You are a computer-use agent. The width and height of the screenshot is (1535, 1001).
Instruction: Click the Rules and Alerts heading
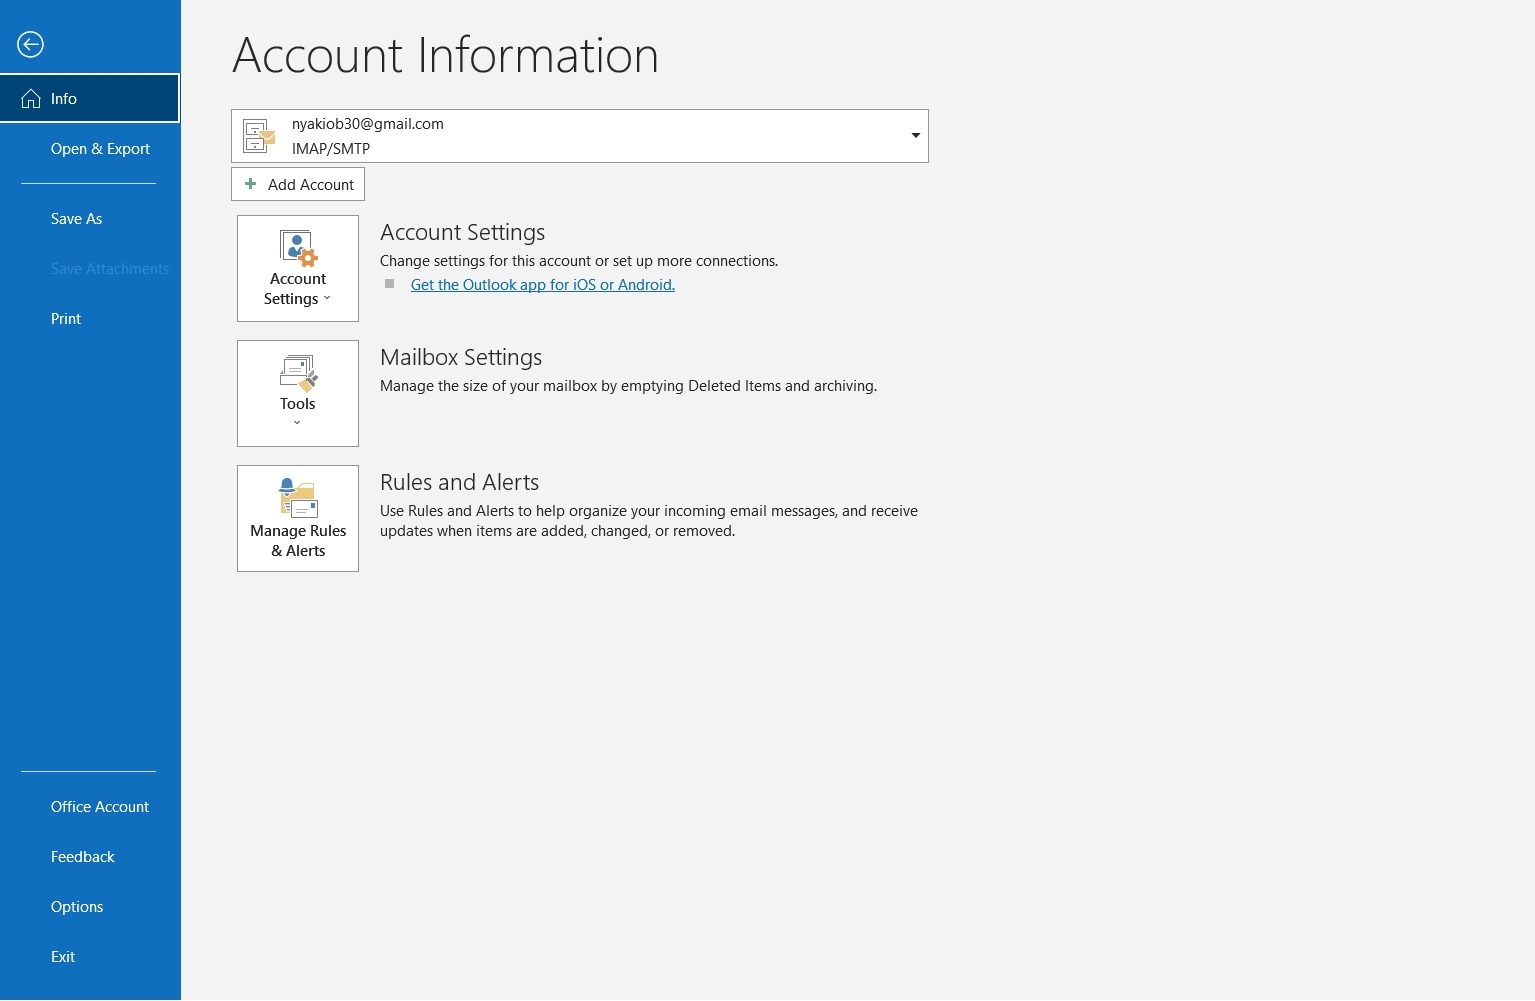459,482
